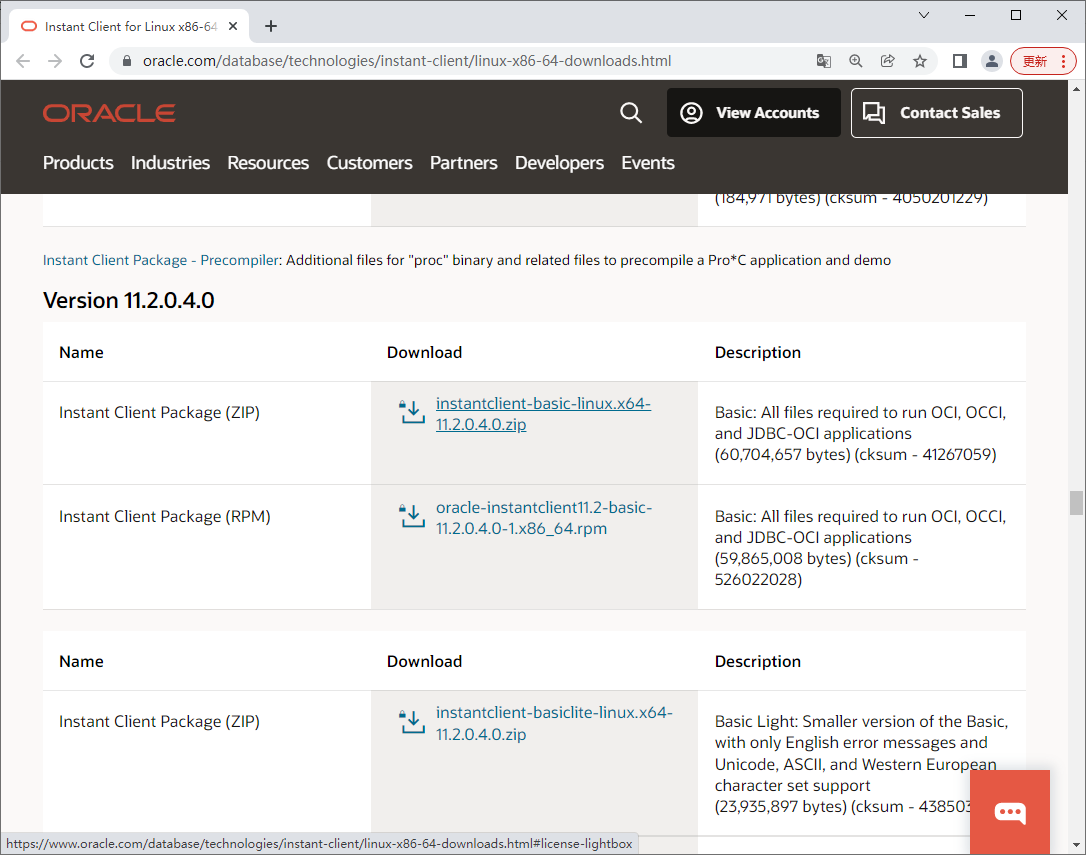Image resolution: width=1086 pixels, height=855 pixels.
Task: Open the Developers menu
Action: click(560, 163)
